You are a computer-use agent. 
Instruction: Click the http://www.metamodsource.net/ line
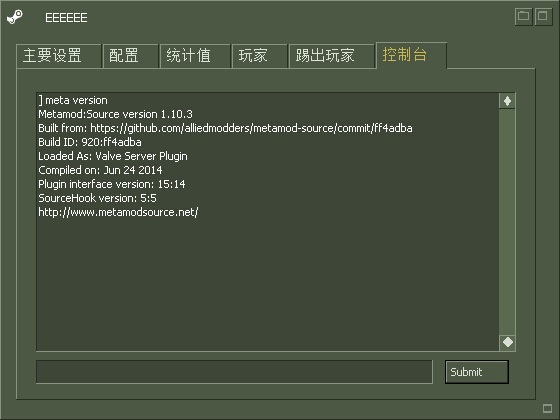click(x=118, y=212)
